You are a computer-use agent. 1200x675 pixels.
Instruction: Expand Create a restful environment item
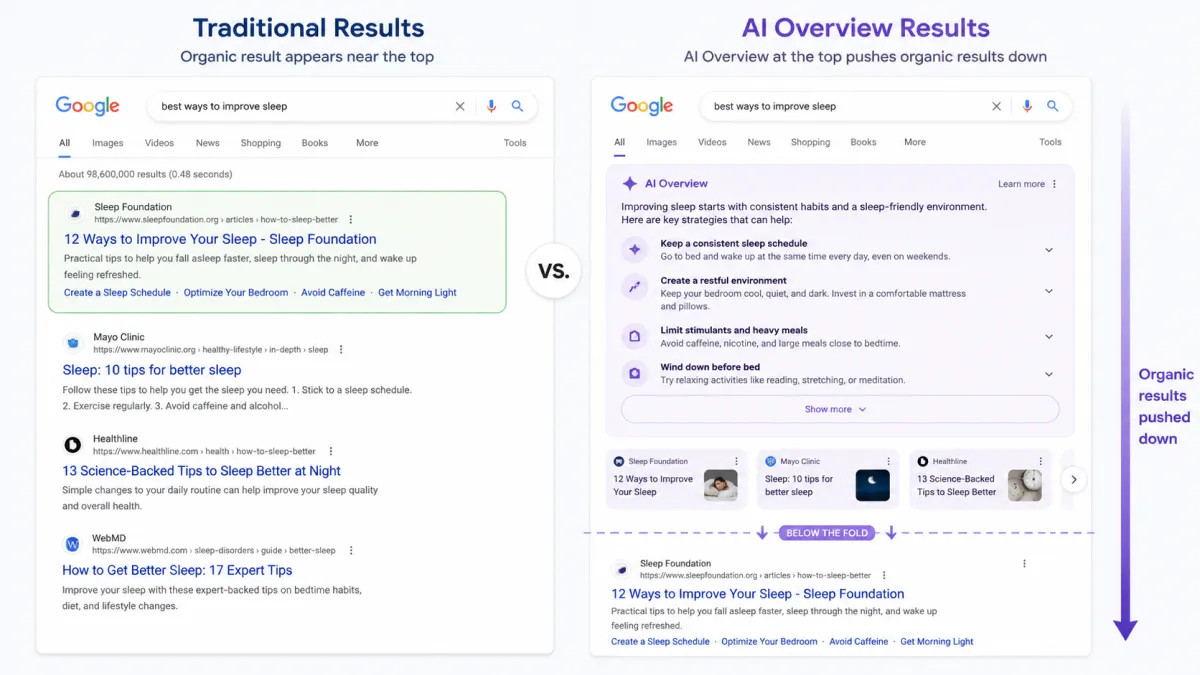(1049, 291)
